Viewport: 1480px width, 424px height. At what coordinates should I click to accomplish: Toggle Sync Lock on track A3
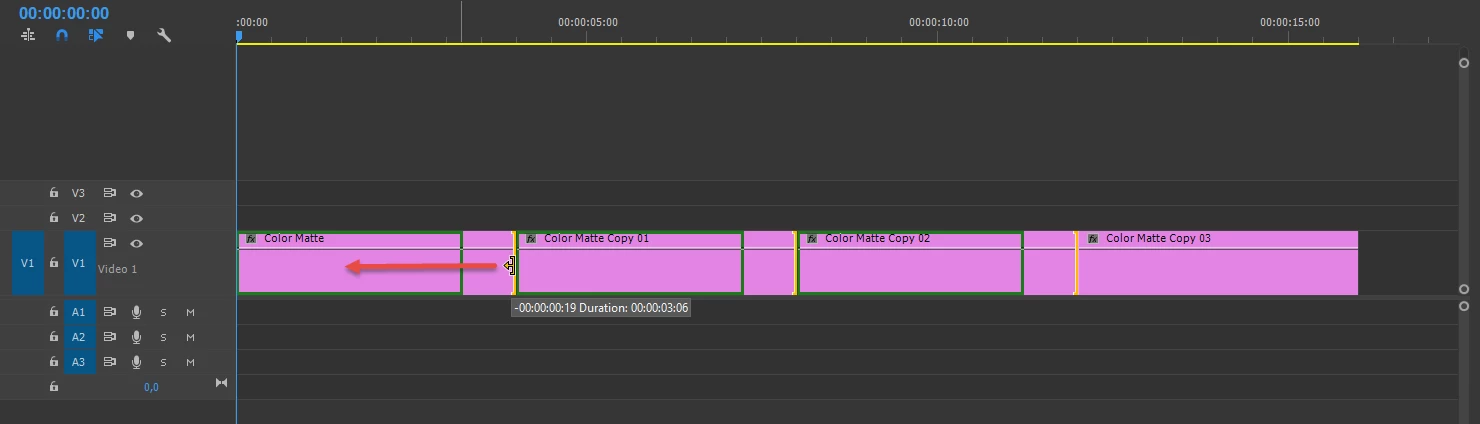point(110,362)
